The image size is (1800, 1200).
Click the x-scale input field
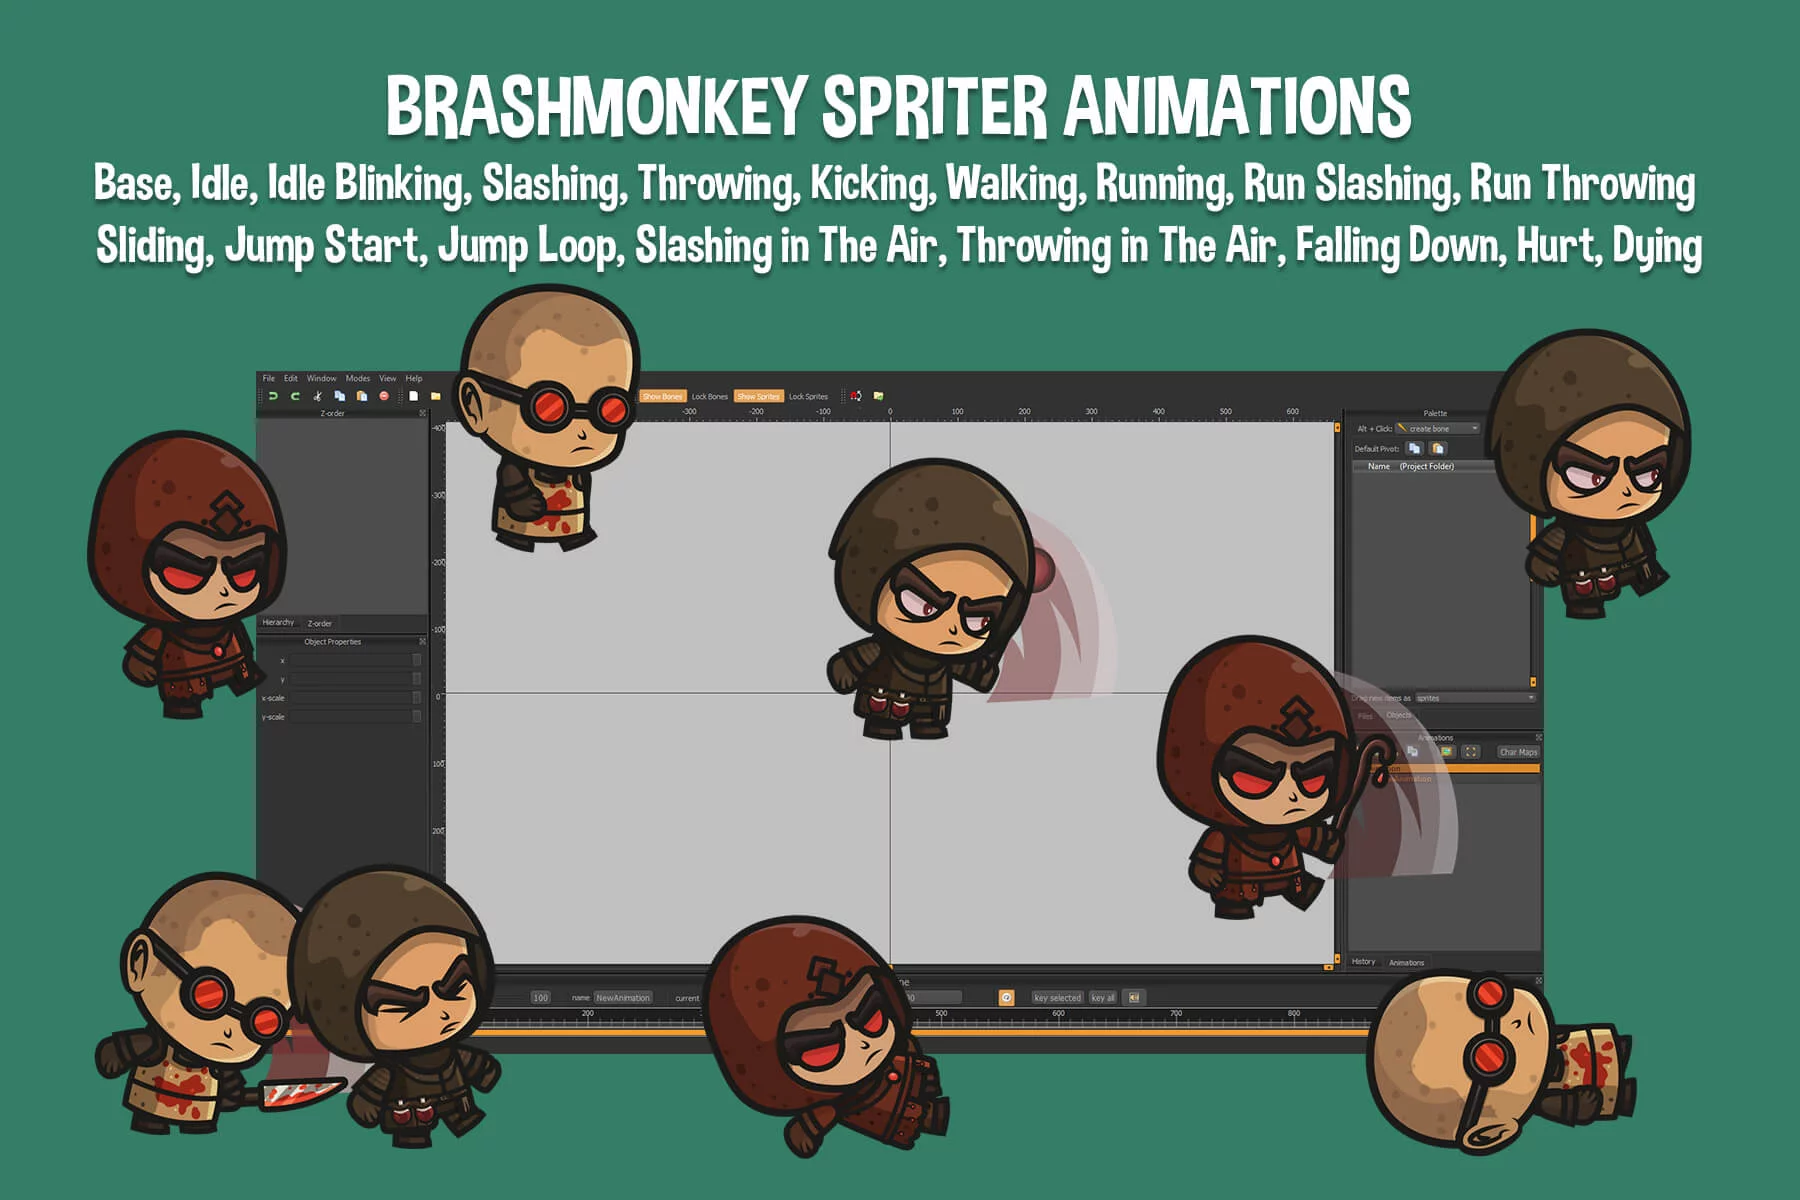point(351,698)
